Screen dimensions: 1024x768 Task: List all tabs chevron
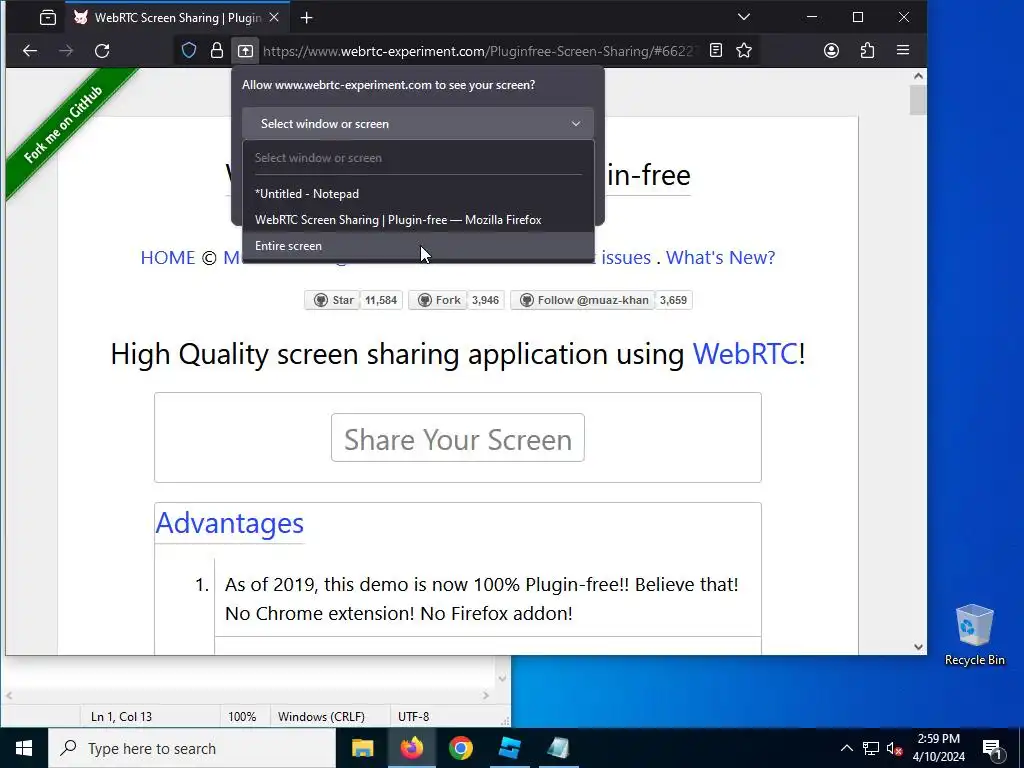[x=744, y=17]
